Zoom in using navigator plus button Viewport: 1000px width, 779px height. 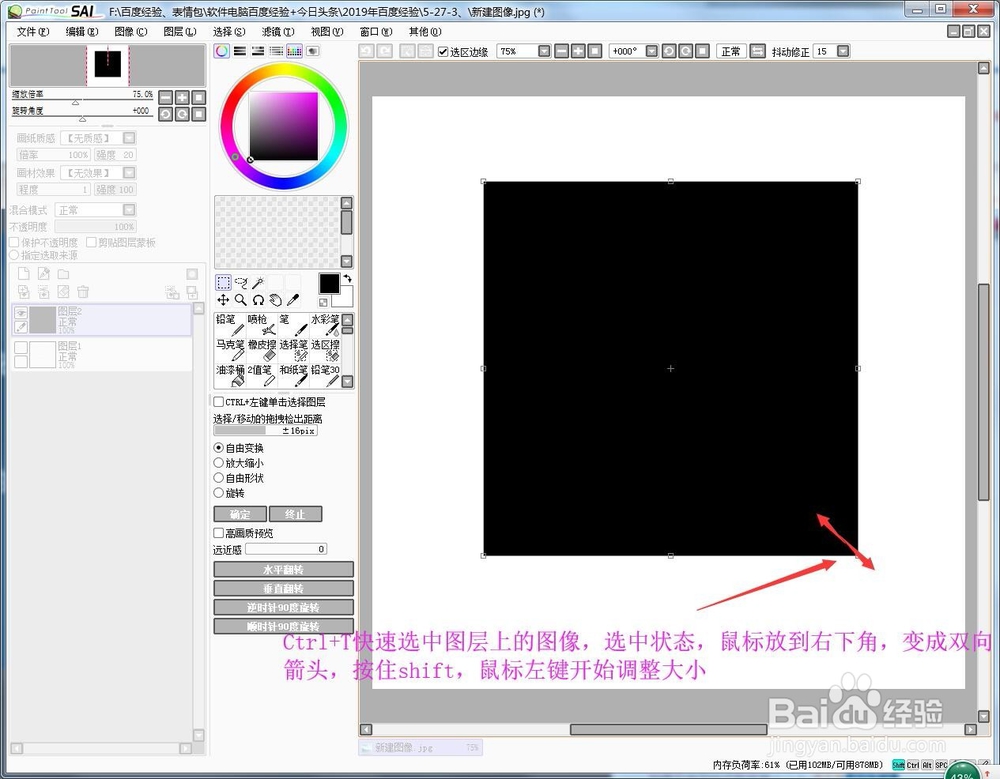click(x=182, y=97)
